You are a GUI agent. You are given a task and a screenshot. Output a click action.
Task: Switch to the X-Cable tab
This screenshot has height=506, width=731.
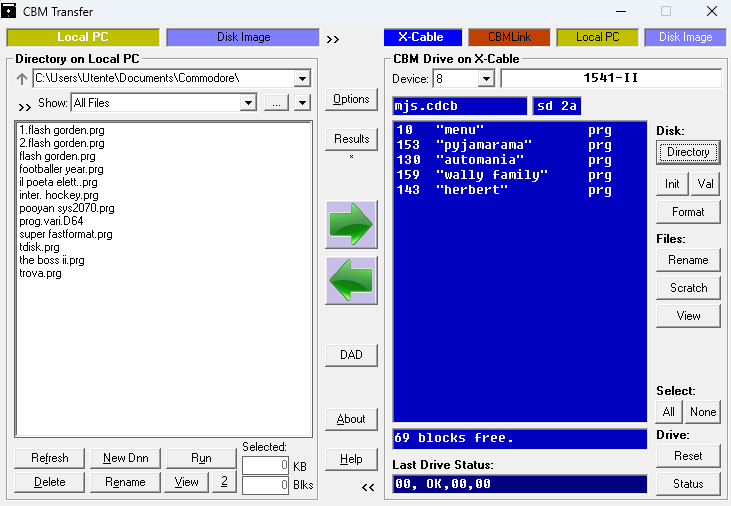tap(422, 37)
